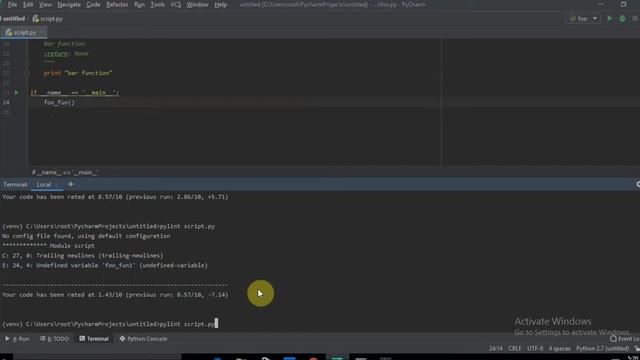The image size is (640, 360).
Task: Open the Edit menu
Action: [x=28, y=4]
